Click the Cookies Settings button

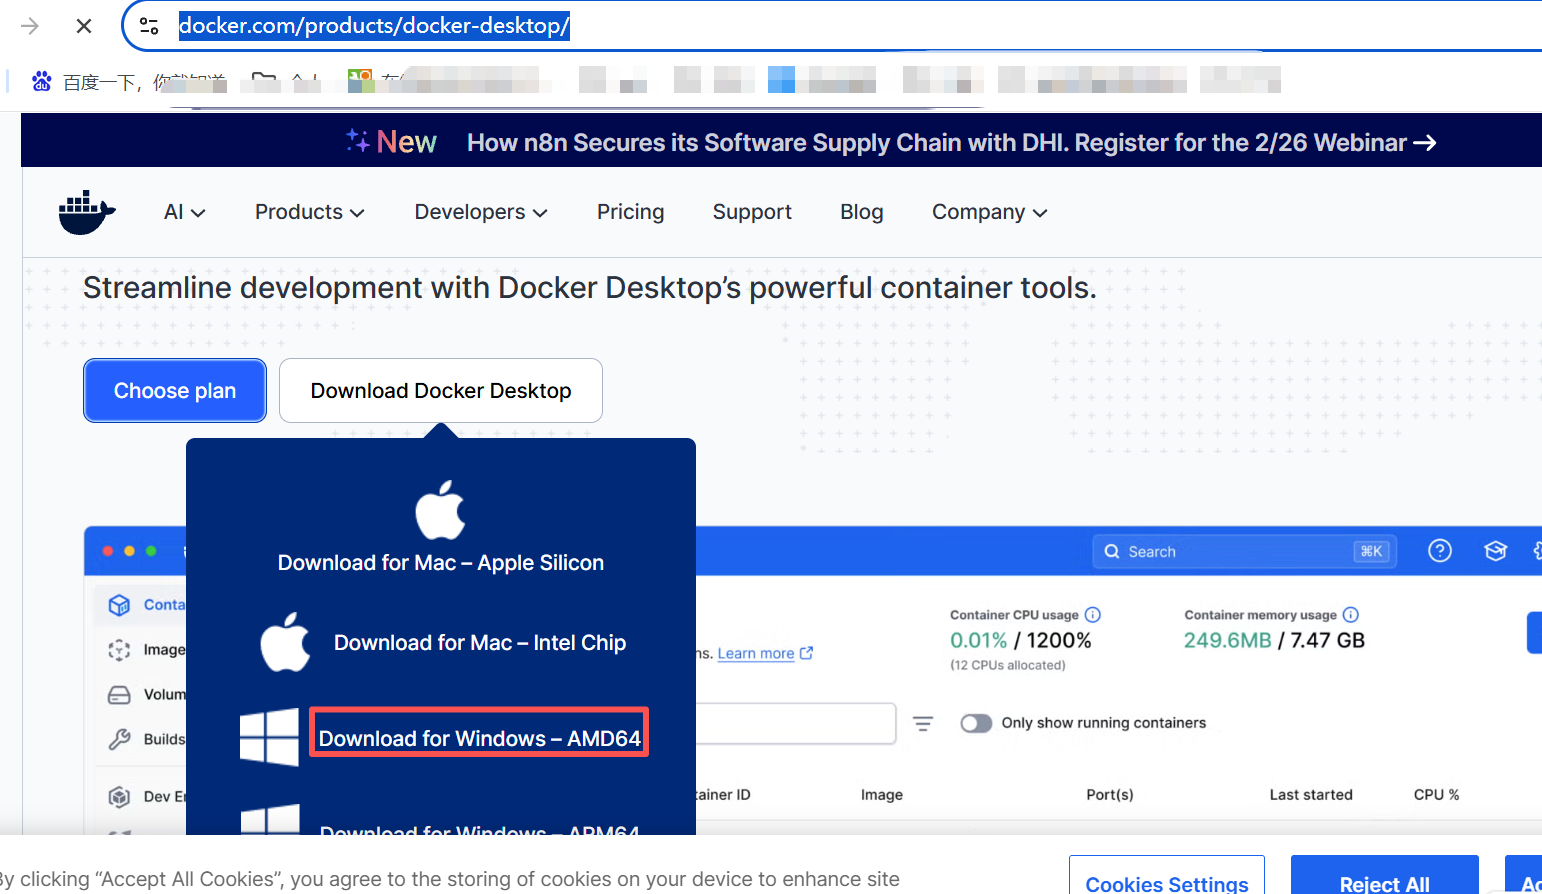(x=1166, y=882)
